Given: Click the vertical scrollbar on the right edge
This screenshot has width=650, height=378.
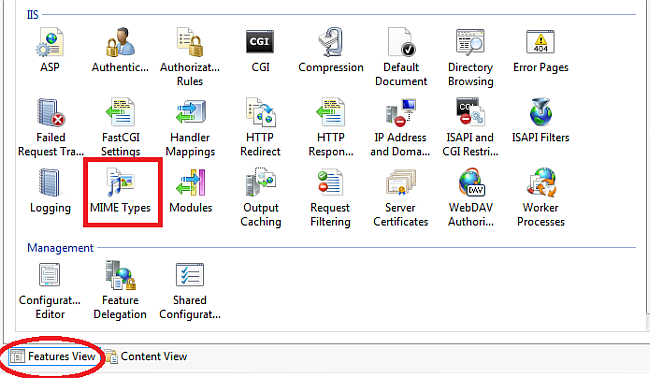Looking at the screenshot, I should (648, 158).
